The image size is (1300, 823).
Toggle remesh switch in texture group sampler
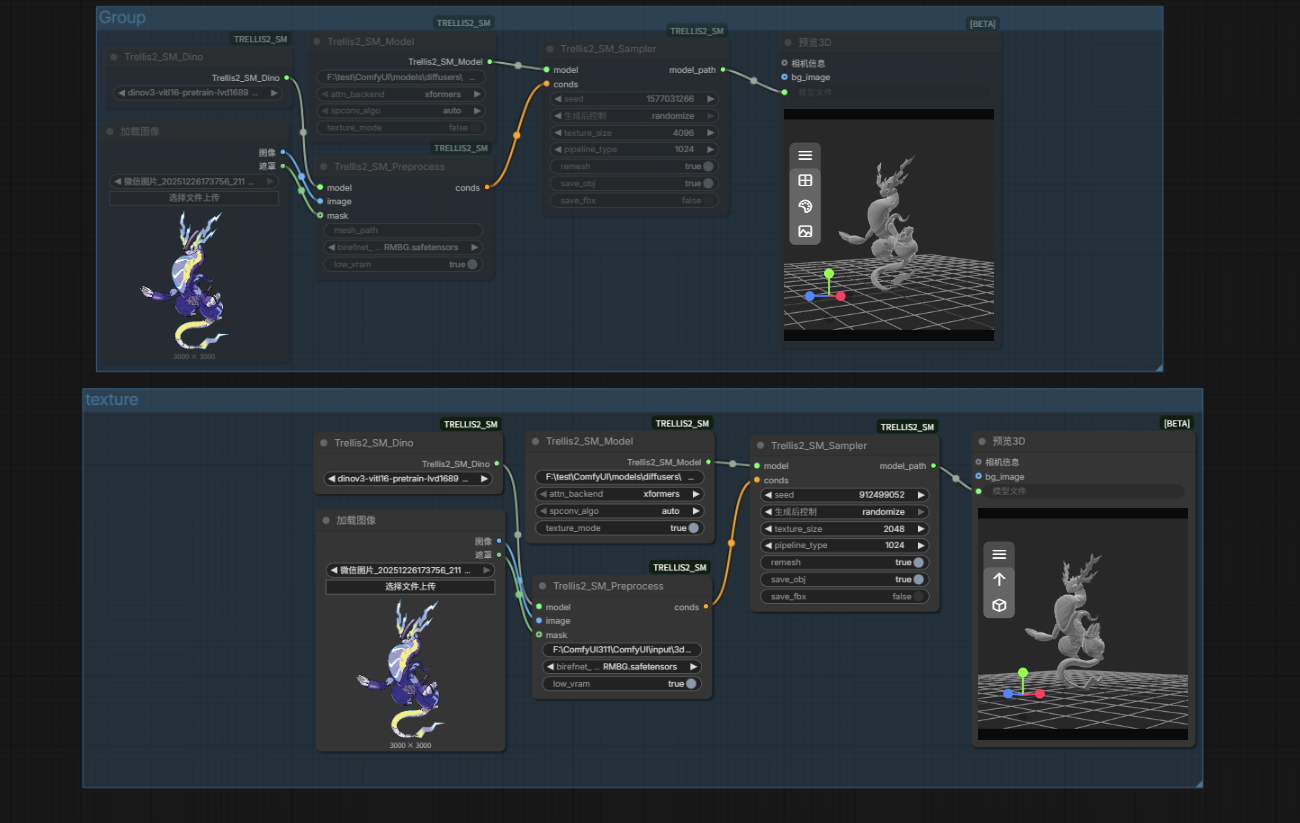coord(918,562)
